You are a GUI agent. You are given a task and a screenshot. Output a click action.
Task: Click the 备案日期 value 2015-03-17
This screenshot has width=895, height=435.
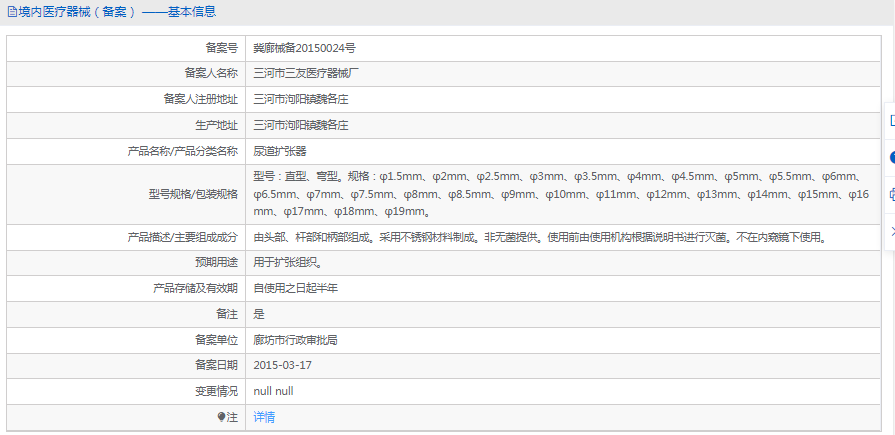tap(283, 365)
